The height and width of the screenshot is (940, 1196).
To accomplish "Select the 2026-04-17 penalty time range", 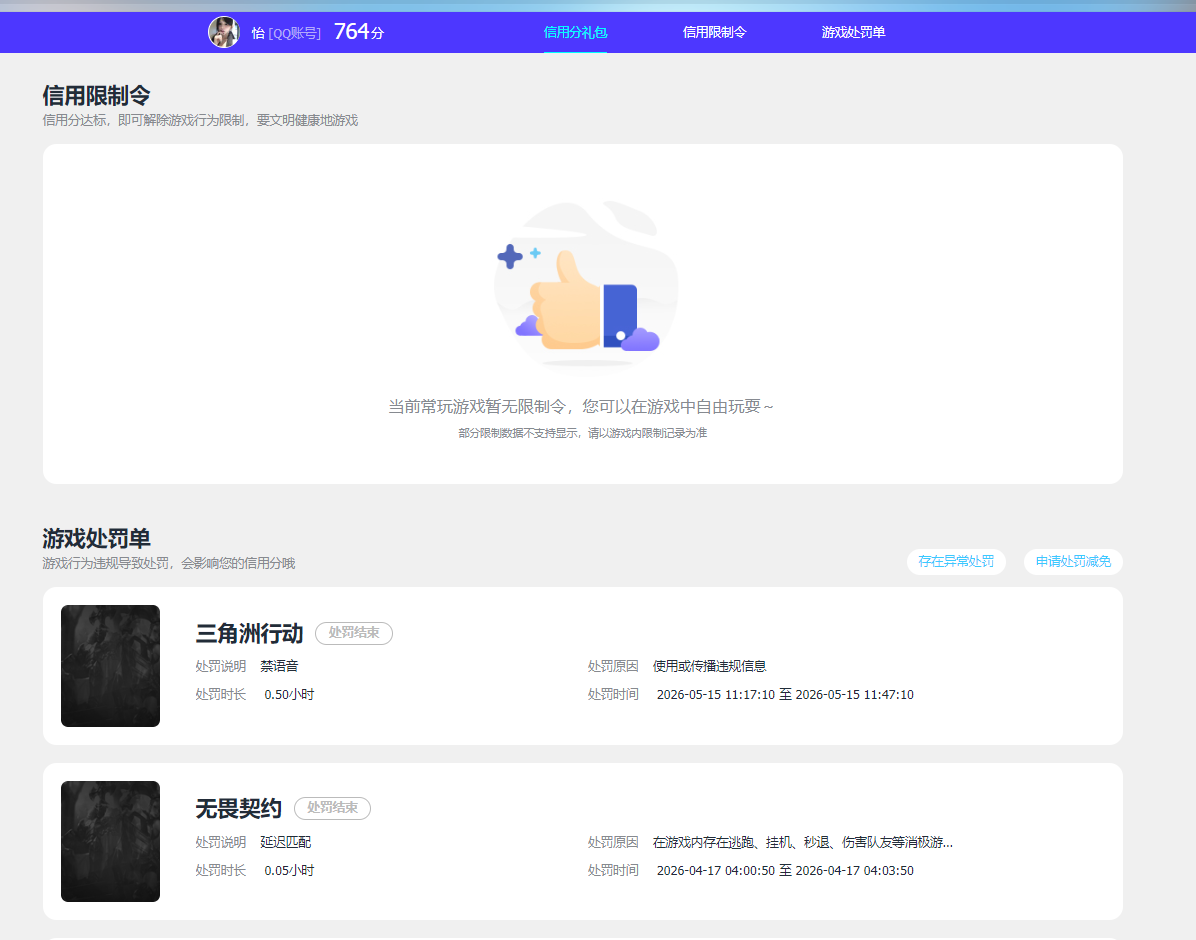I will tap(785, 871).
